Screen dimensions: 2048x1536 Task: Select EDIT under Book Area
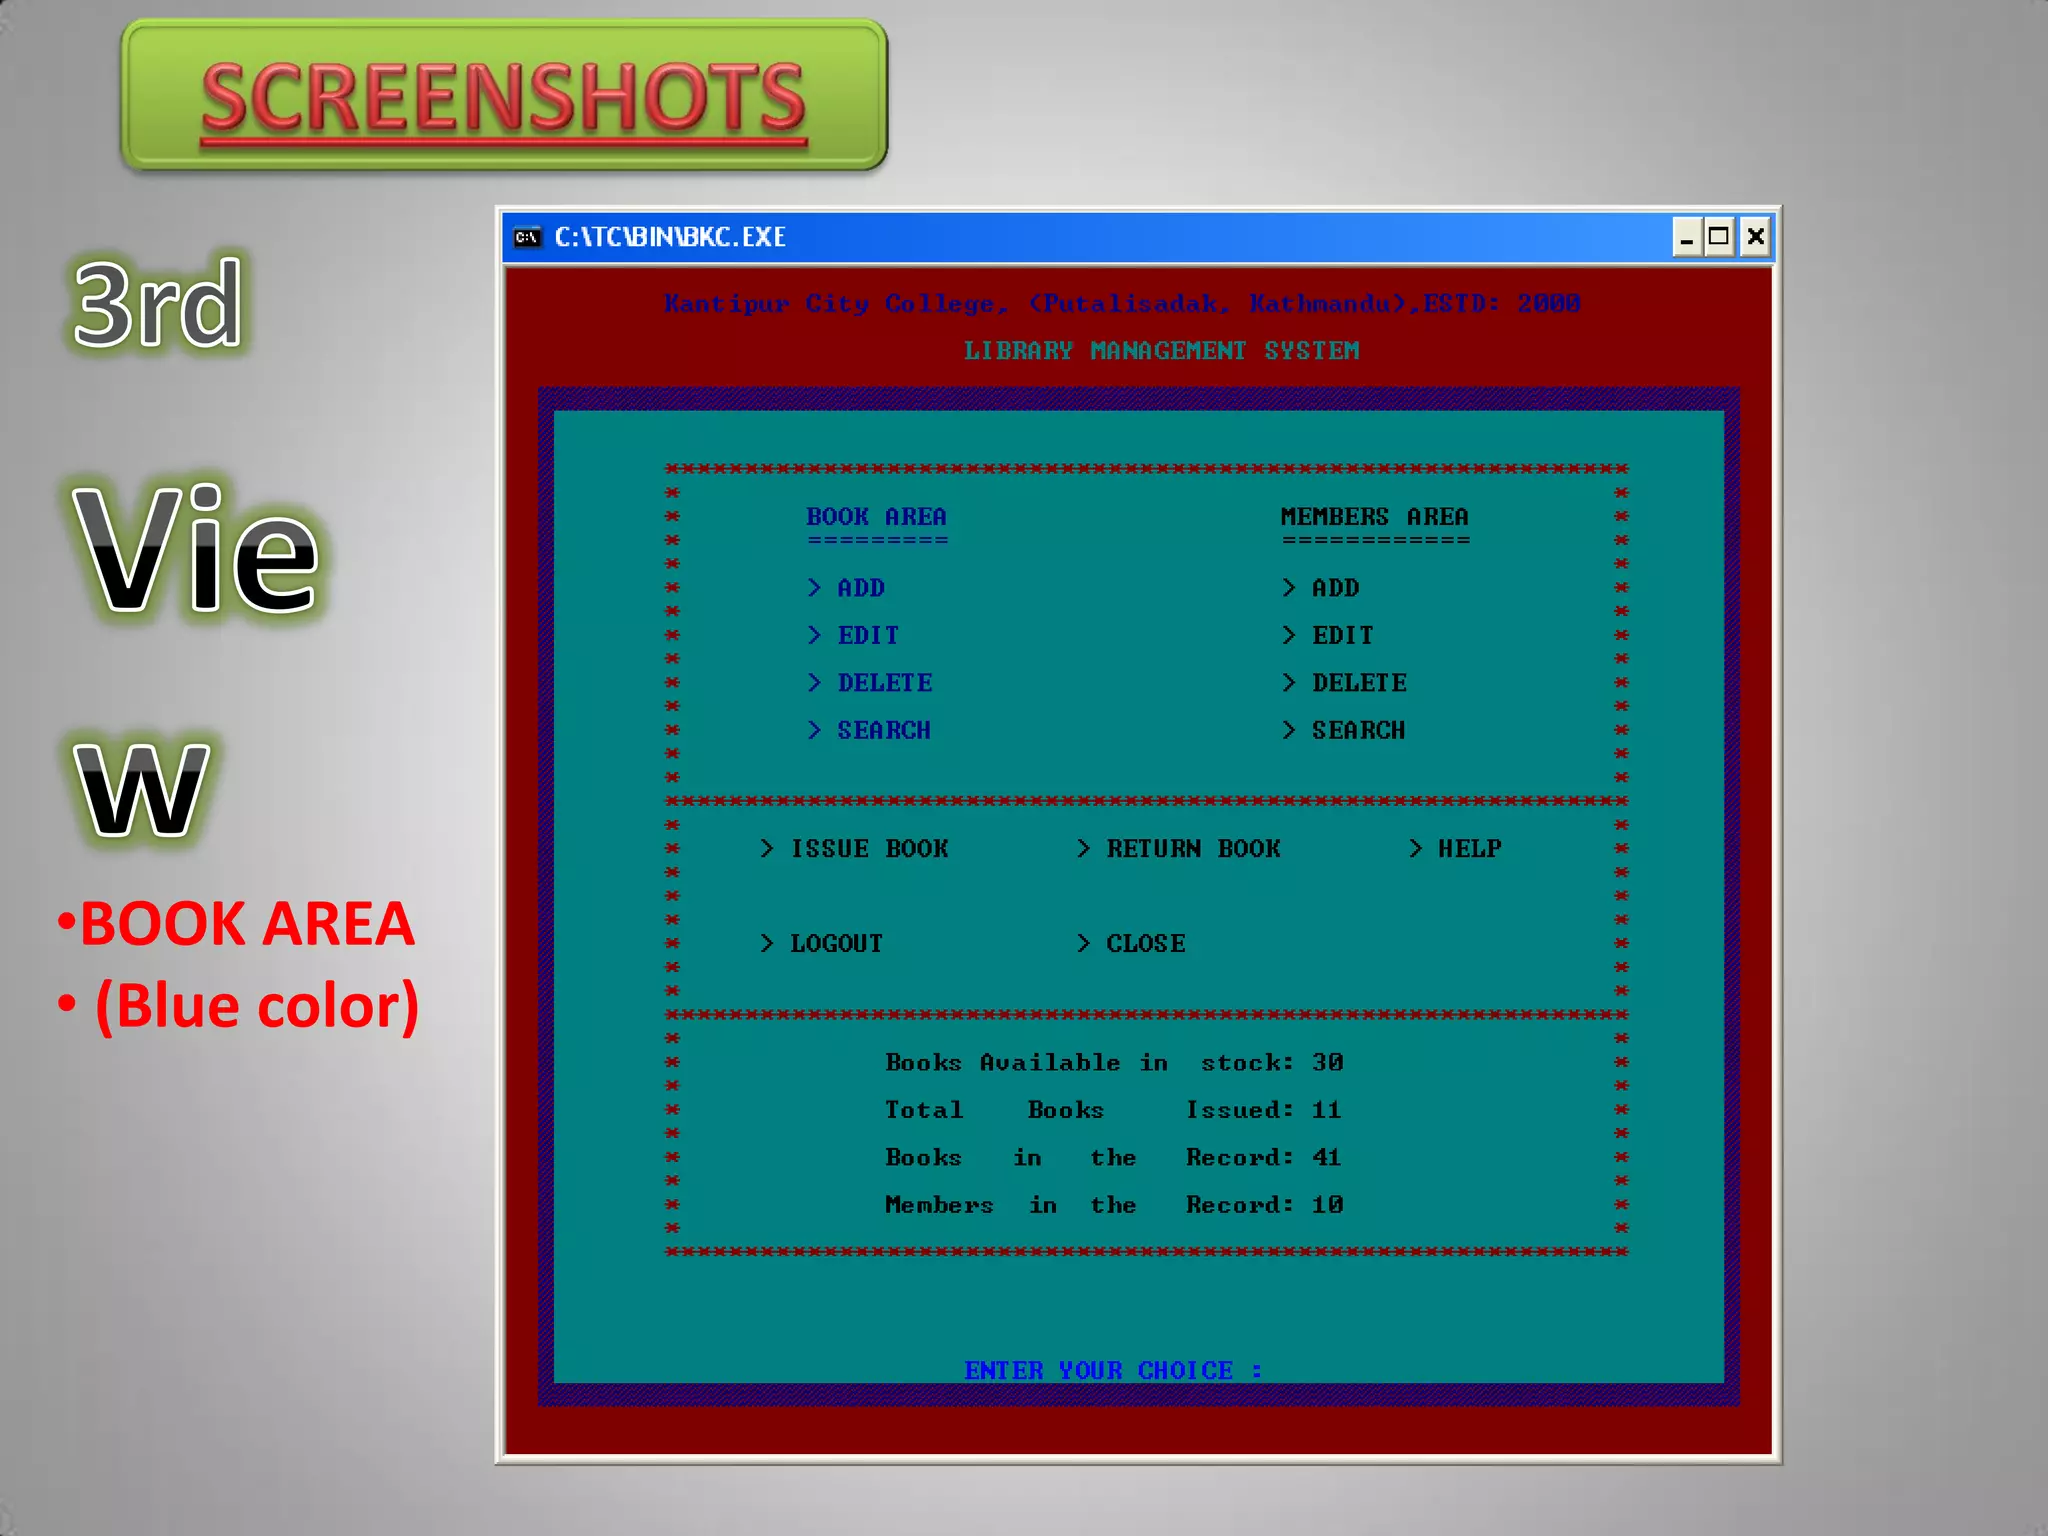point(867,636)
